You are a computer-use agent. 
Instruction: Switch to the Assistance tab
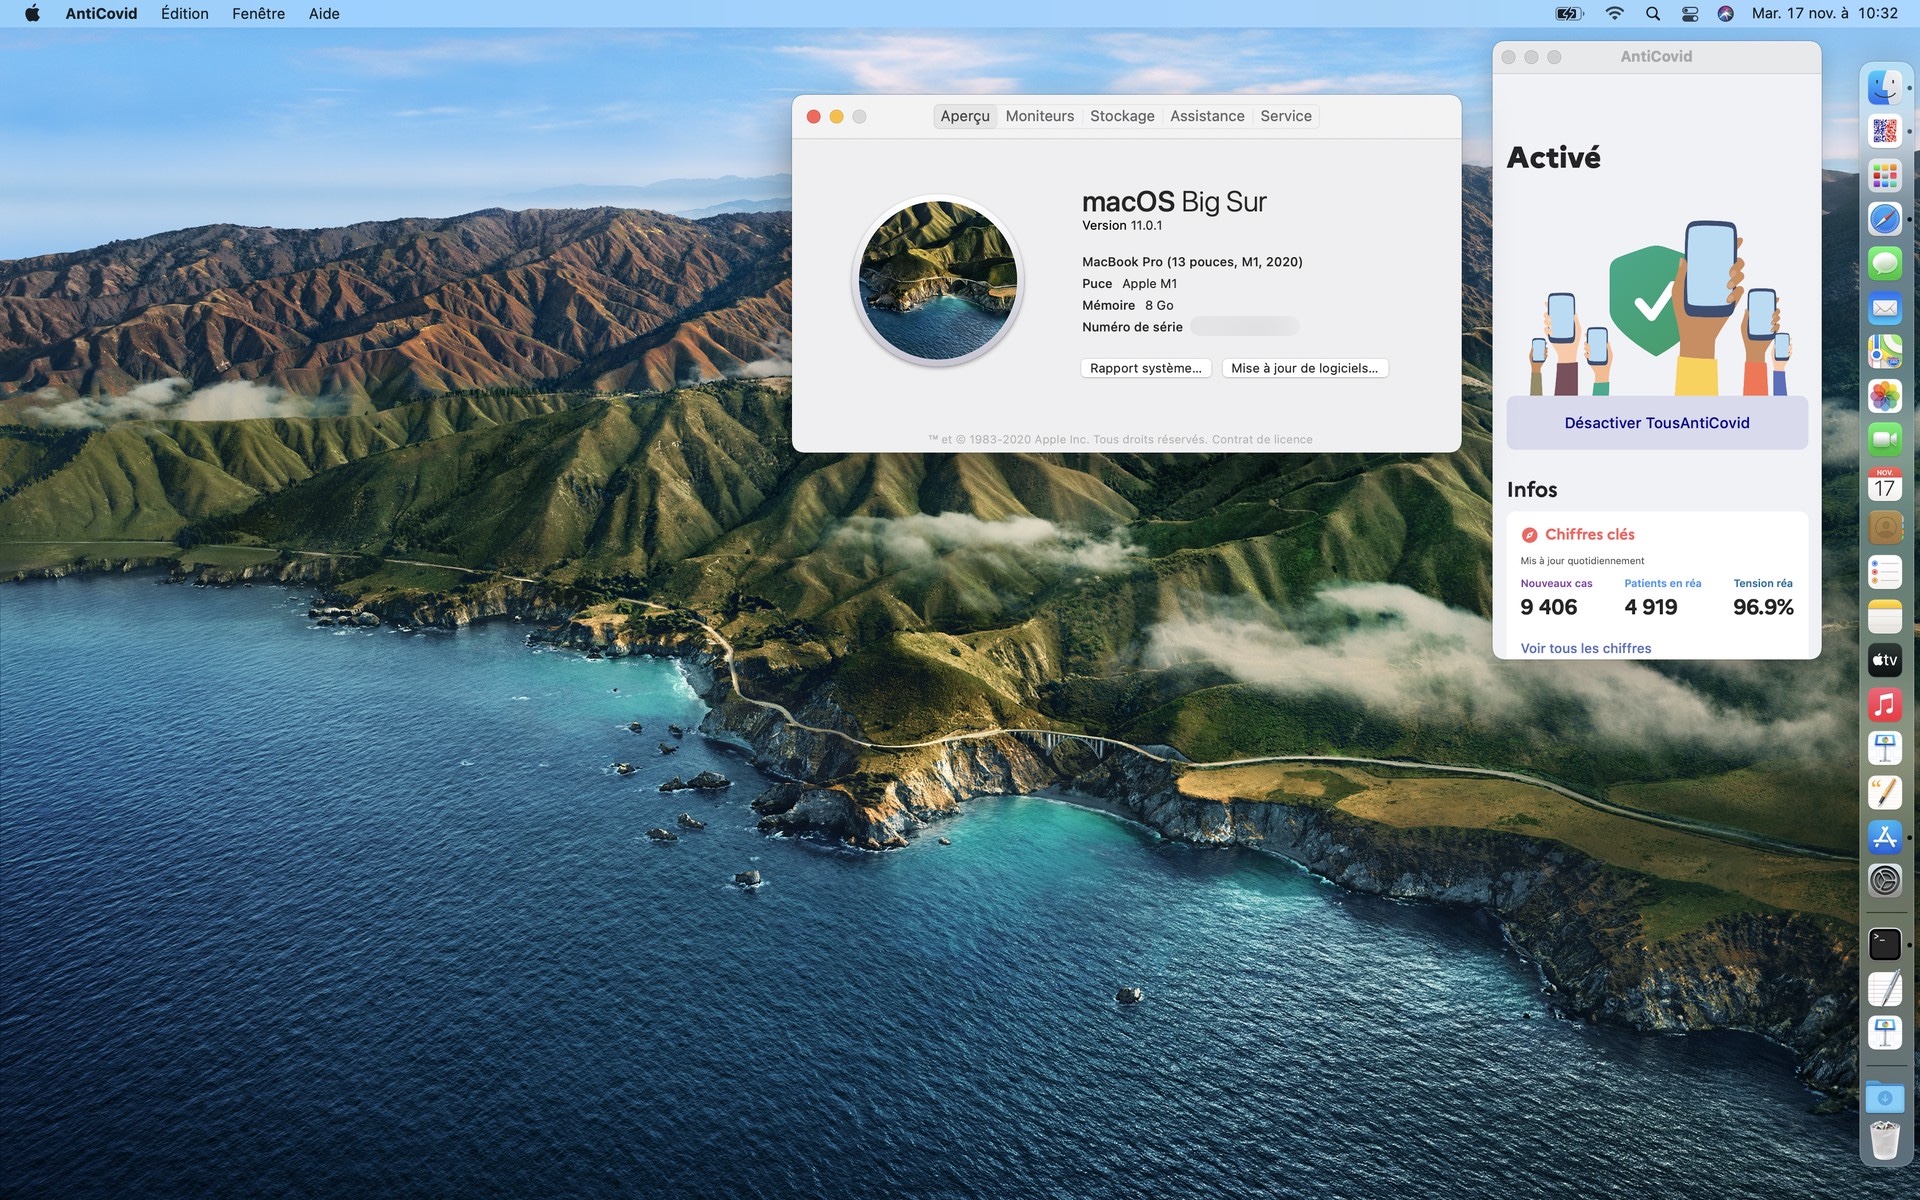pos(1207,116)
